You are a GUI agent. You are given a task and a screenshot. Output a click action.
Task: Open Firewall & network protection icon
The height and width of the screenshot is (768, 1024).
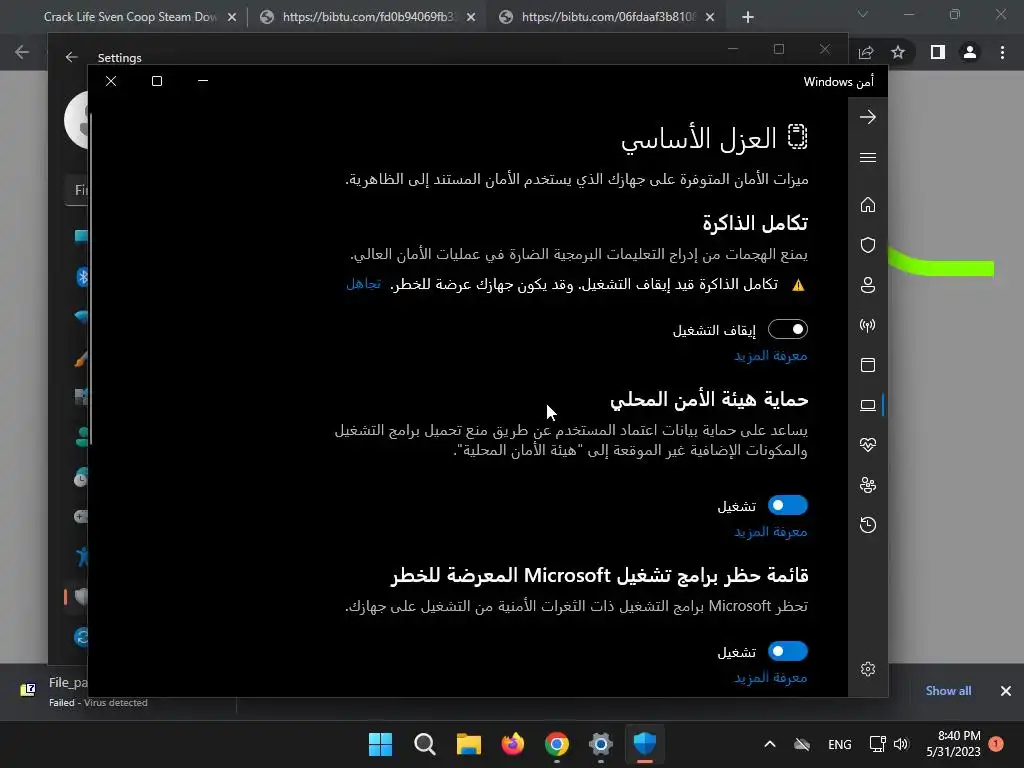click(x=868, y=325)
